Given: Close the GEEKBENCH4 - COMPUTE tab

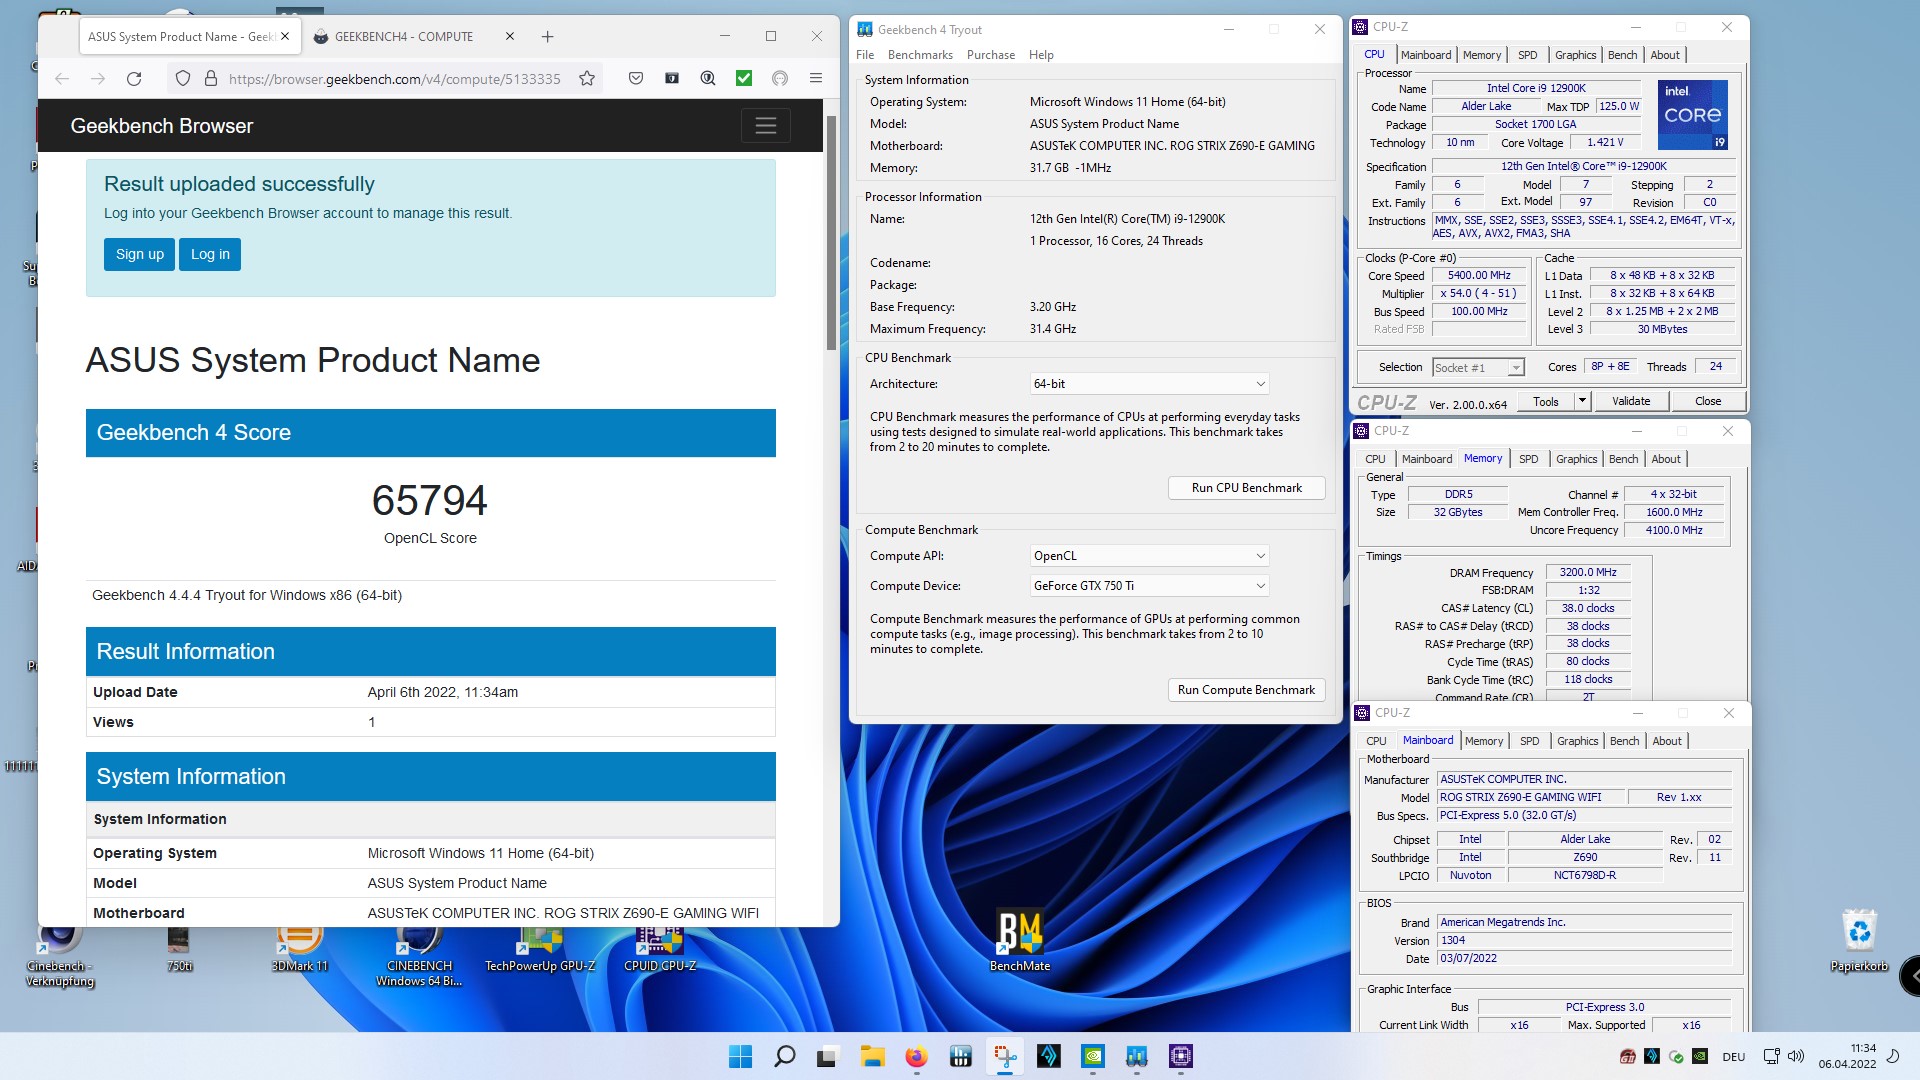Looking at the screenshot, I should (x=510, y=36).
